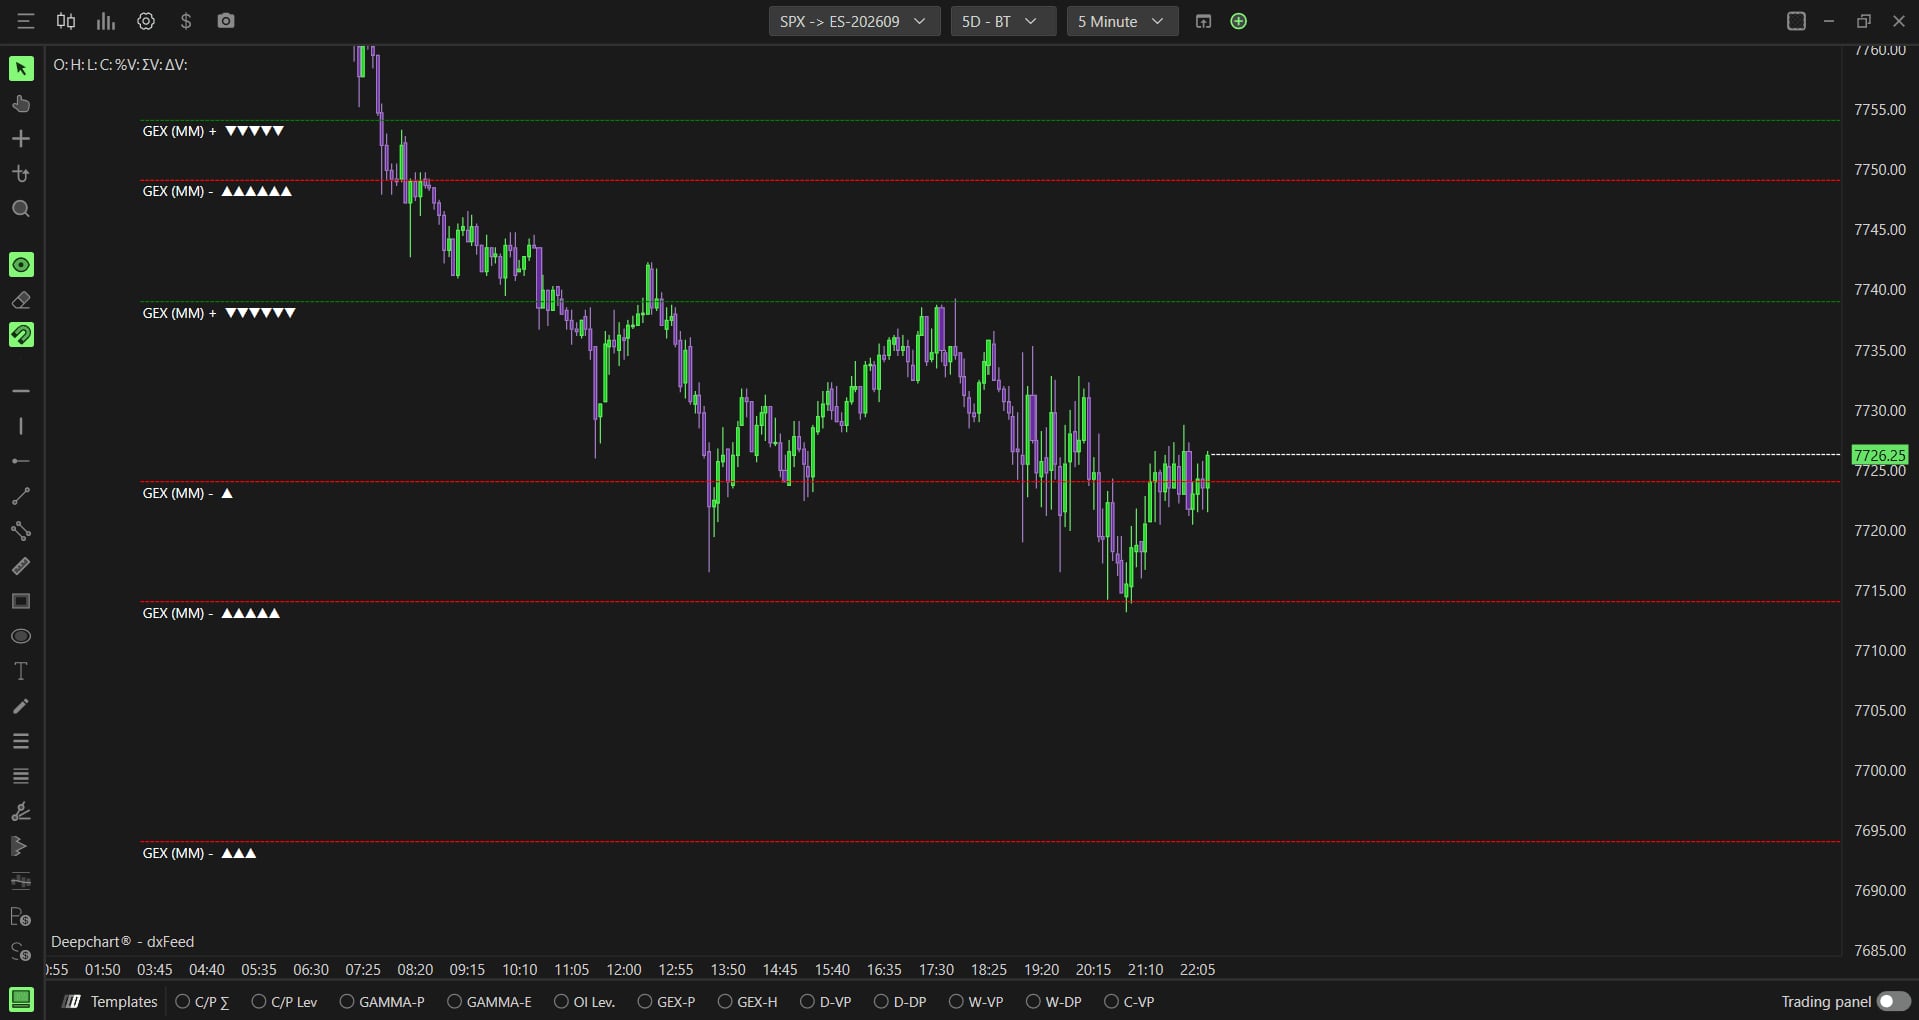This screenshot has width=1919, height=1020.
Task: Select the C/P Lev radio option
Action: pyautogui.click(x=285, y=1001)
